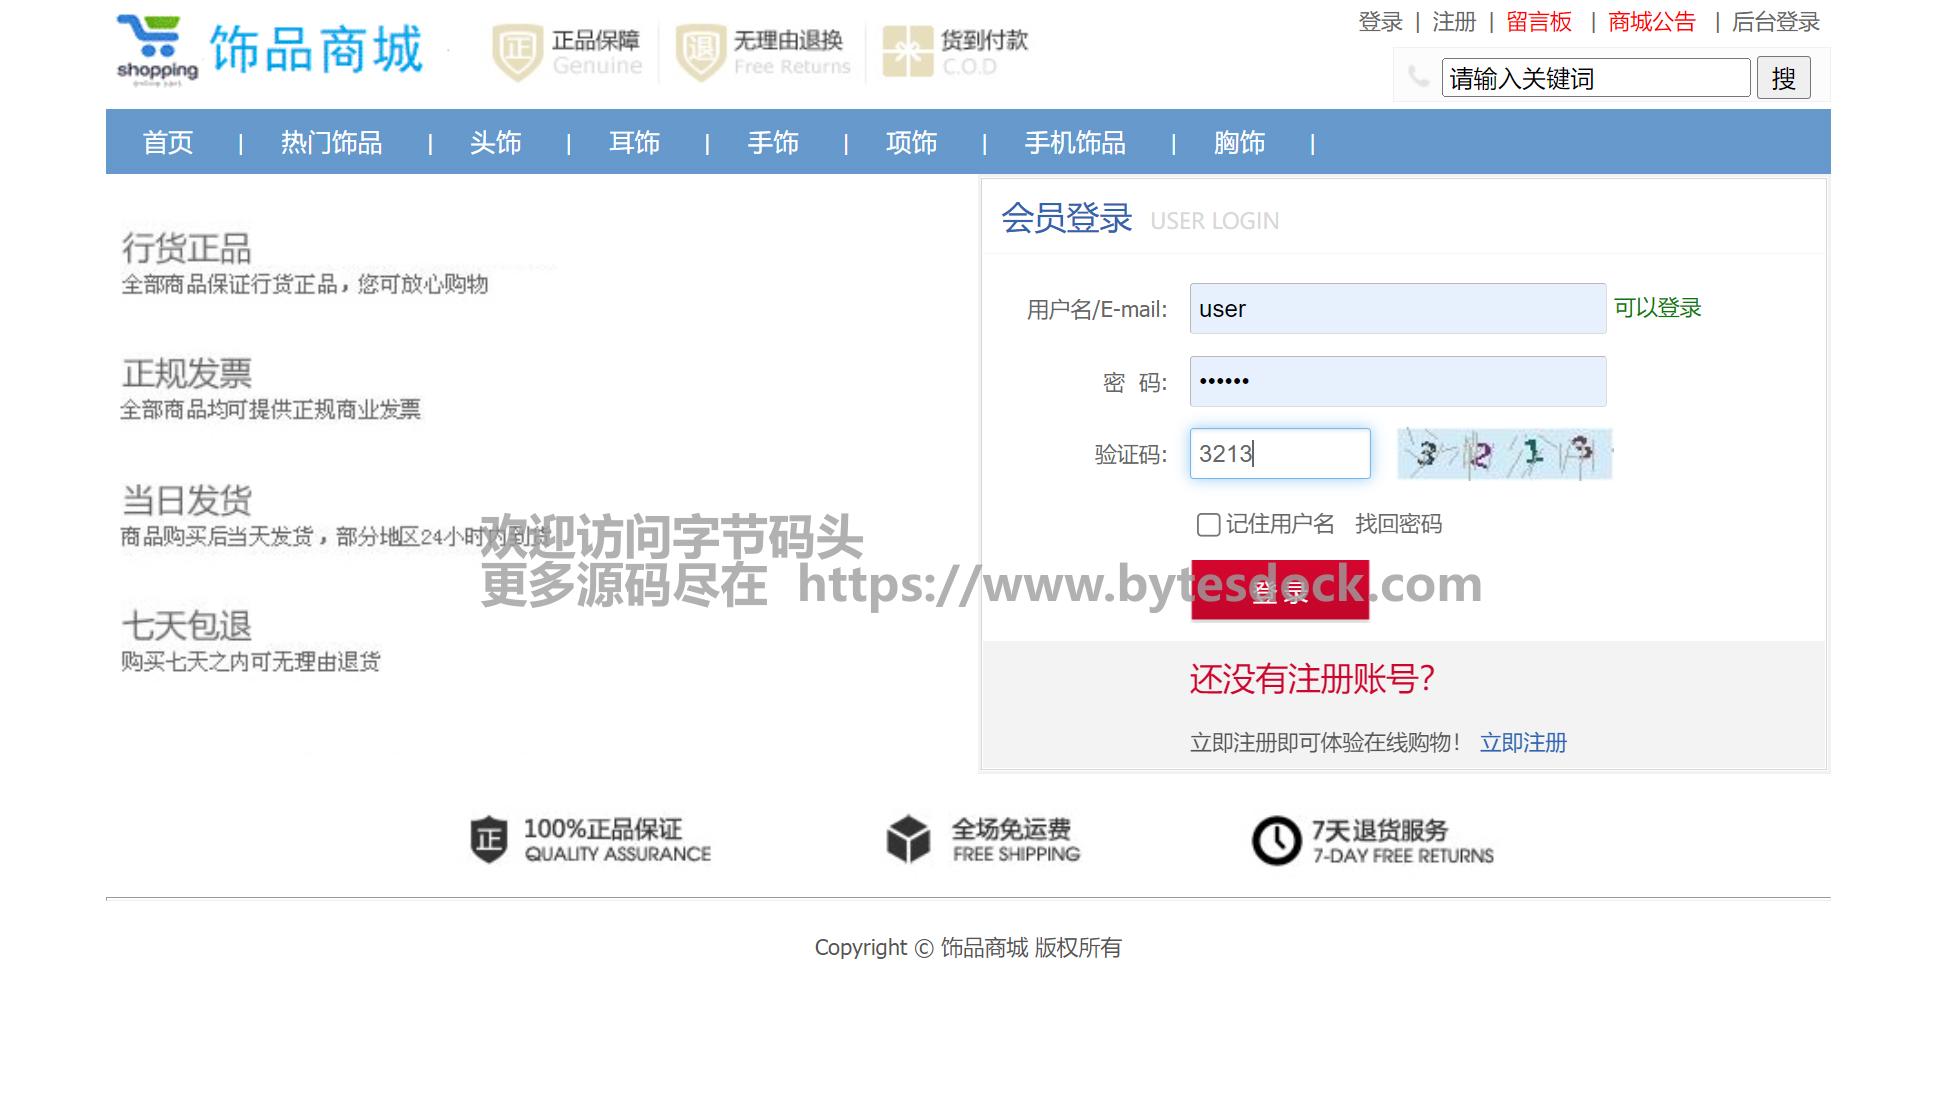Go to the 手机饰品 category

1075,143
